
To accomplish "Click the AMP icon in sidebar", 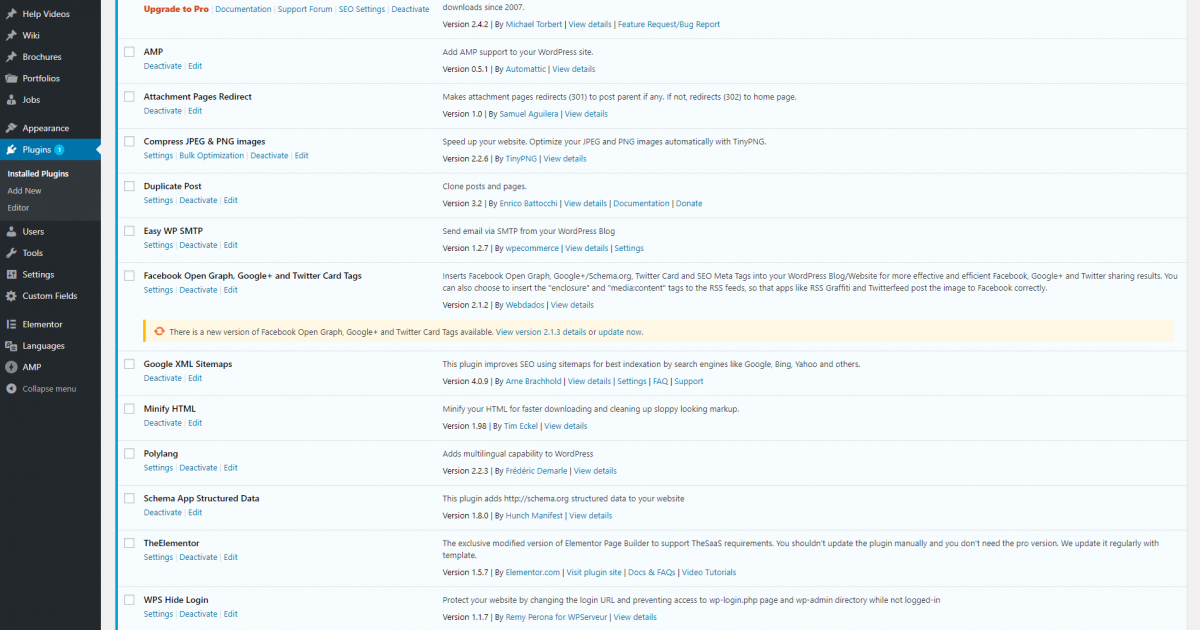I will point(11,367).
